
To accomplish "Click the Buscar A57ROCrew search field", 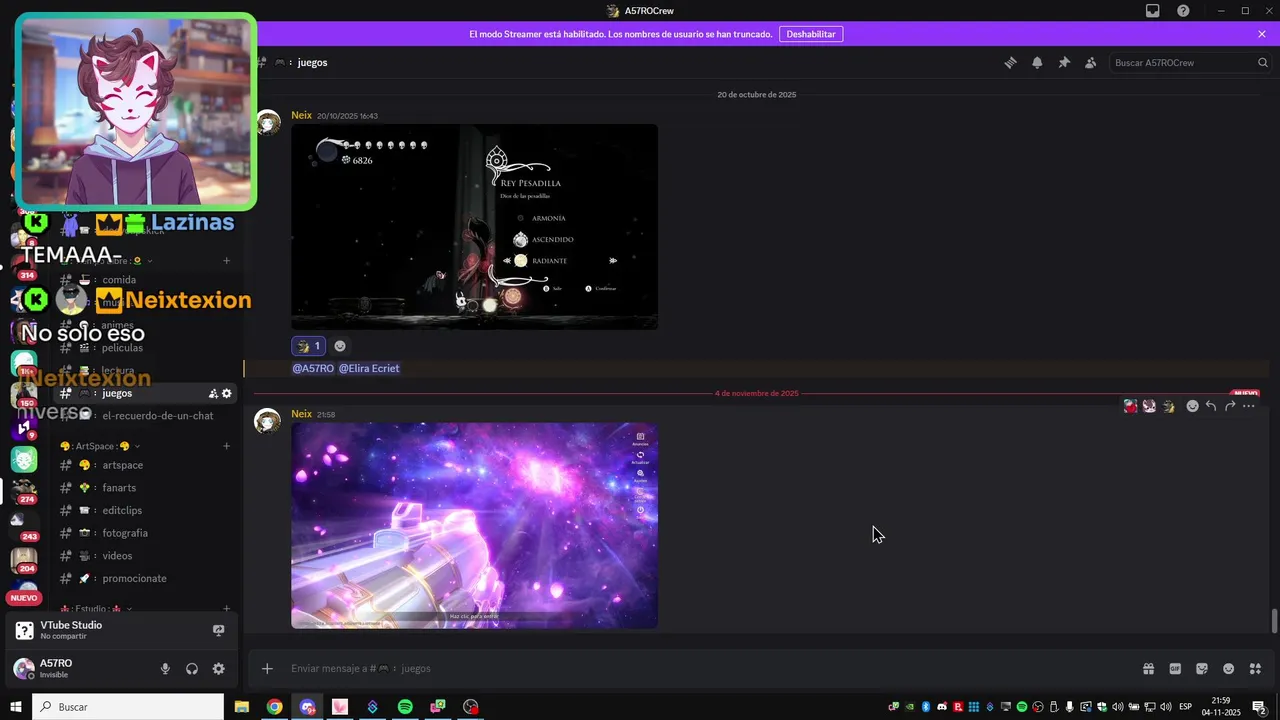I will point(1190,62).
